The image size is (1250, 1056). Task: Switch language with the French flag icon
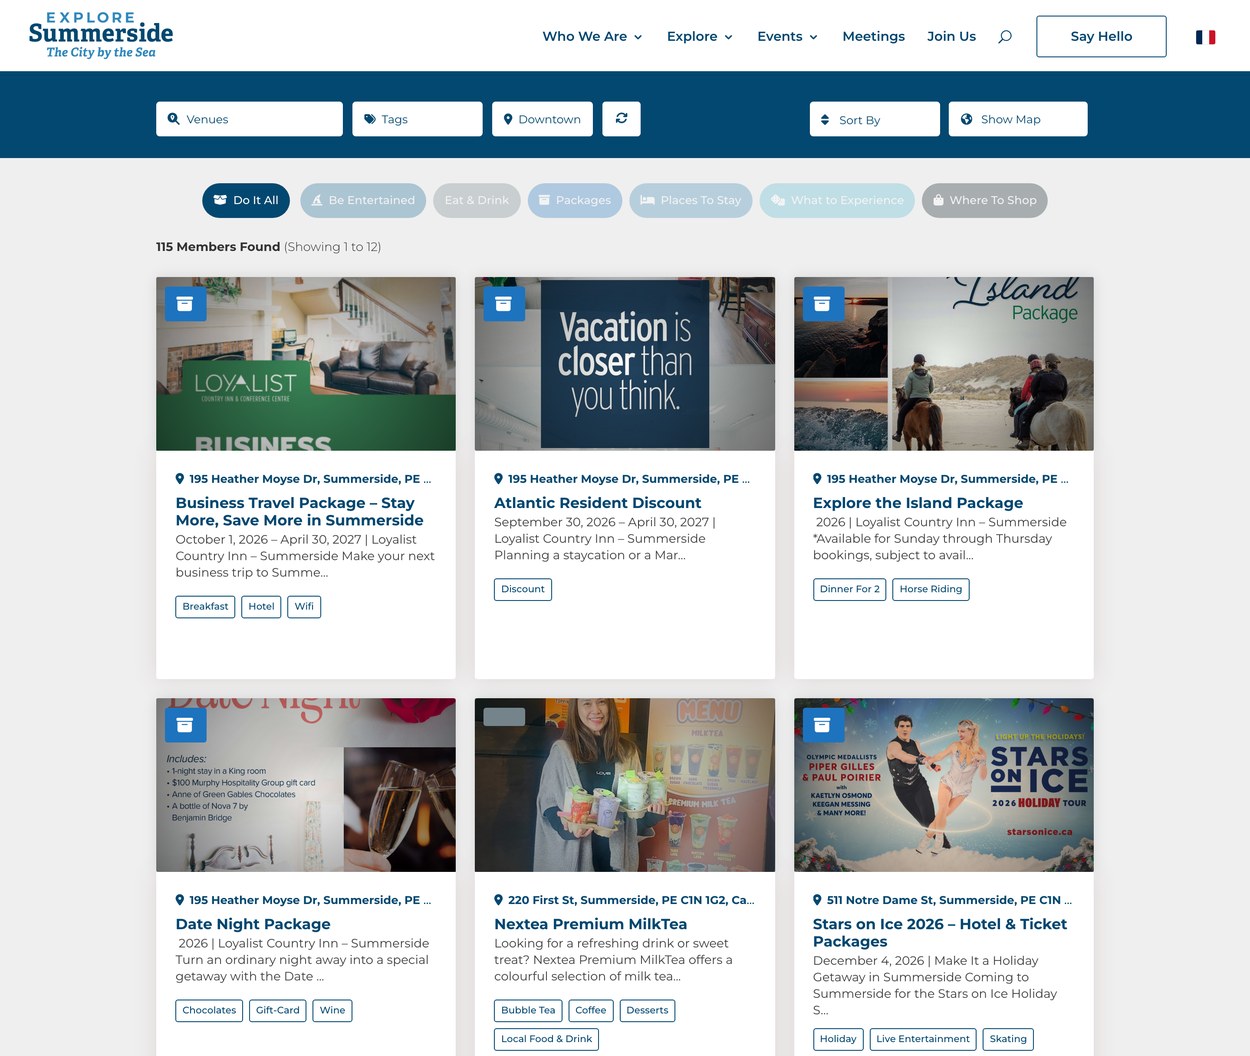[x=1205, y=37]
